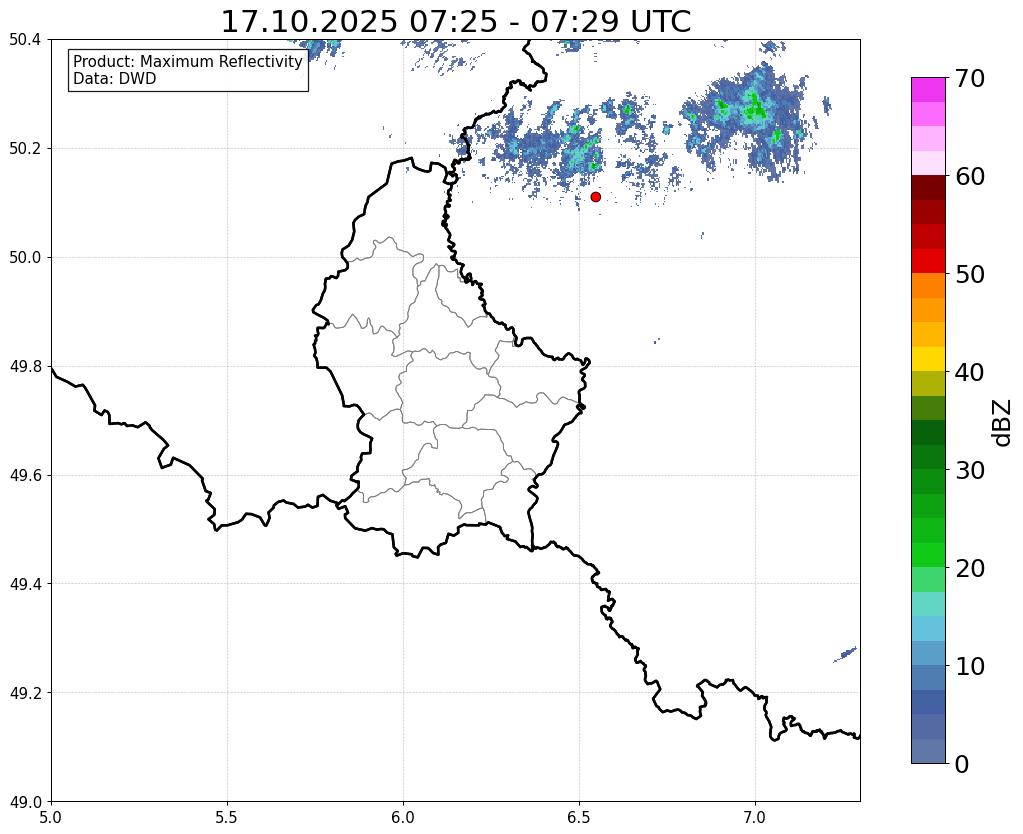The height and width of the screenshot is (834, 1023).
Task: Click longitude label 7.0
Action: (x=755, y=817)
